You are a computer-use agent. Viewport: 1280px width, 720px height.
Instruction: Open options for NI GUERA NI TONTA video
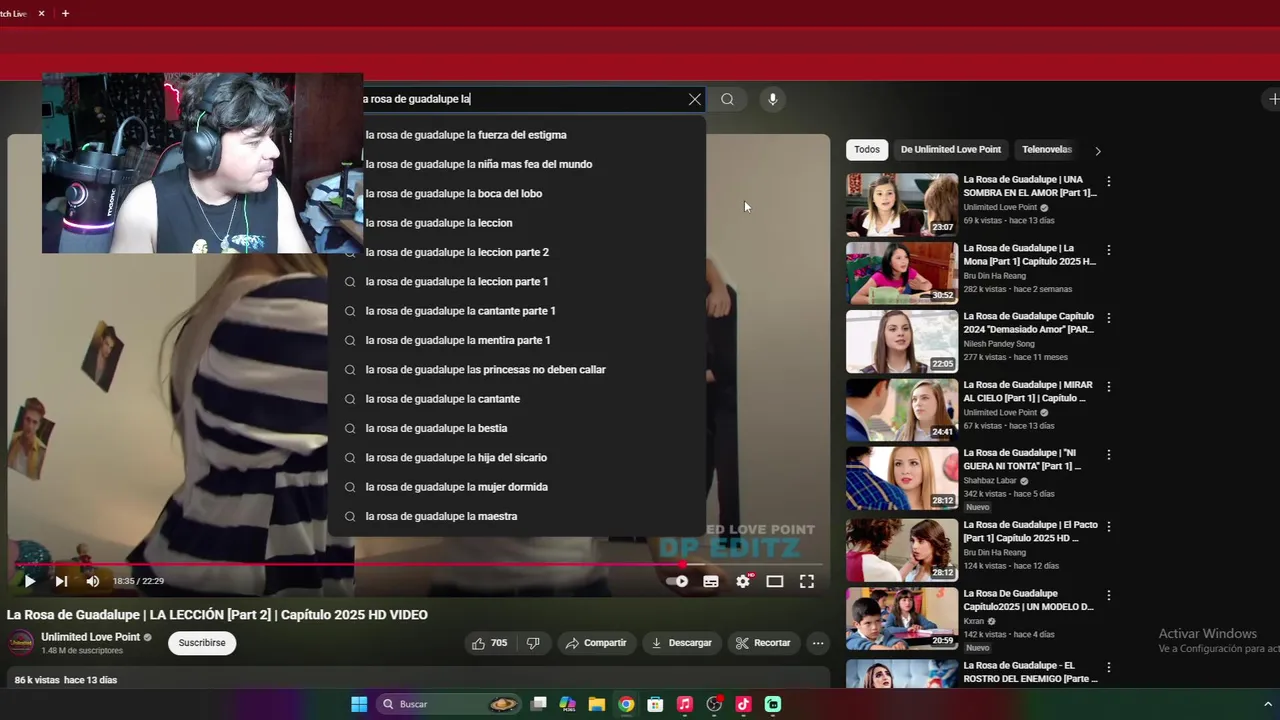click(1108, 454)
